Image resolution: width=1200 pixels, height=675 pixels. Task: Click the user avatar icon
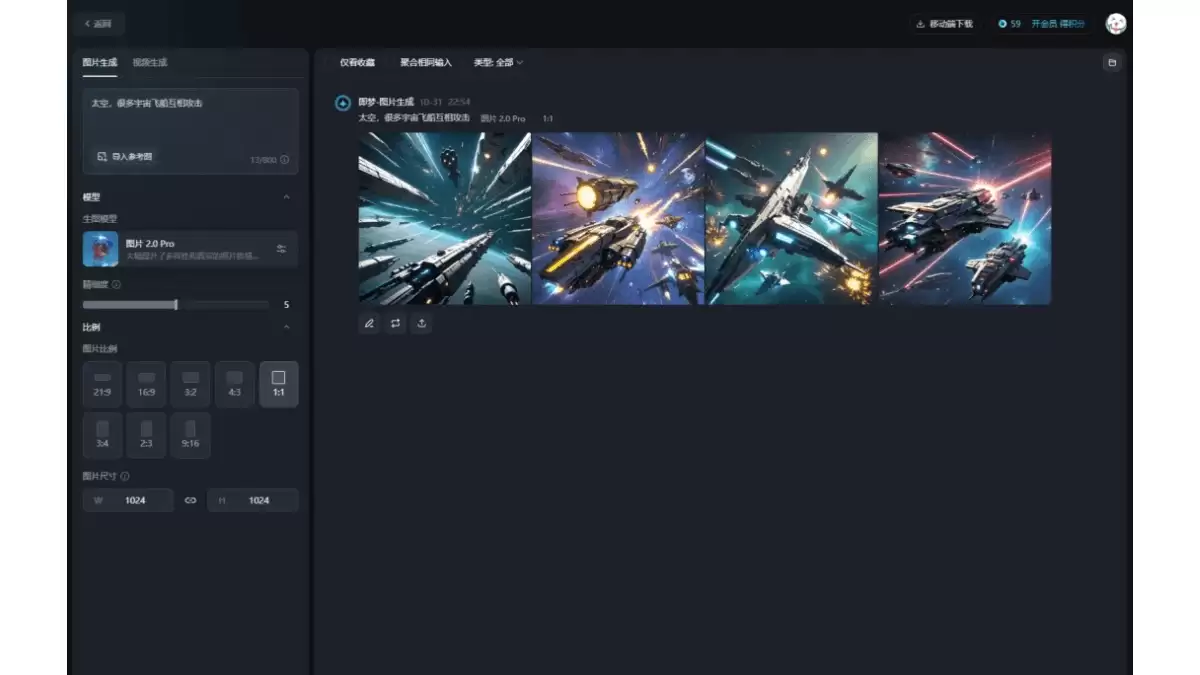click(x=1116, y=23)
